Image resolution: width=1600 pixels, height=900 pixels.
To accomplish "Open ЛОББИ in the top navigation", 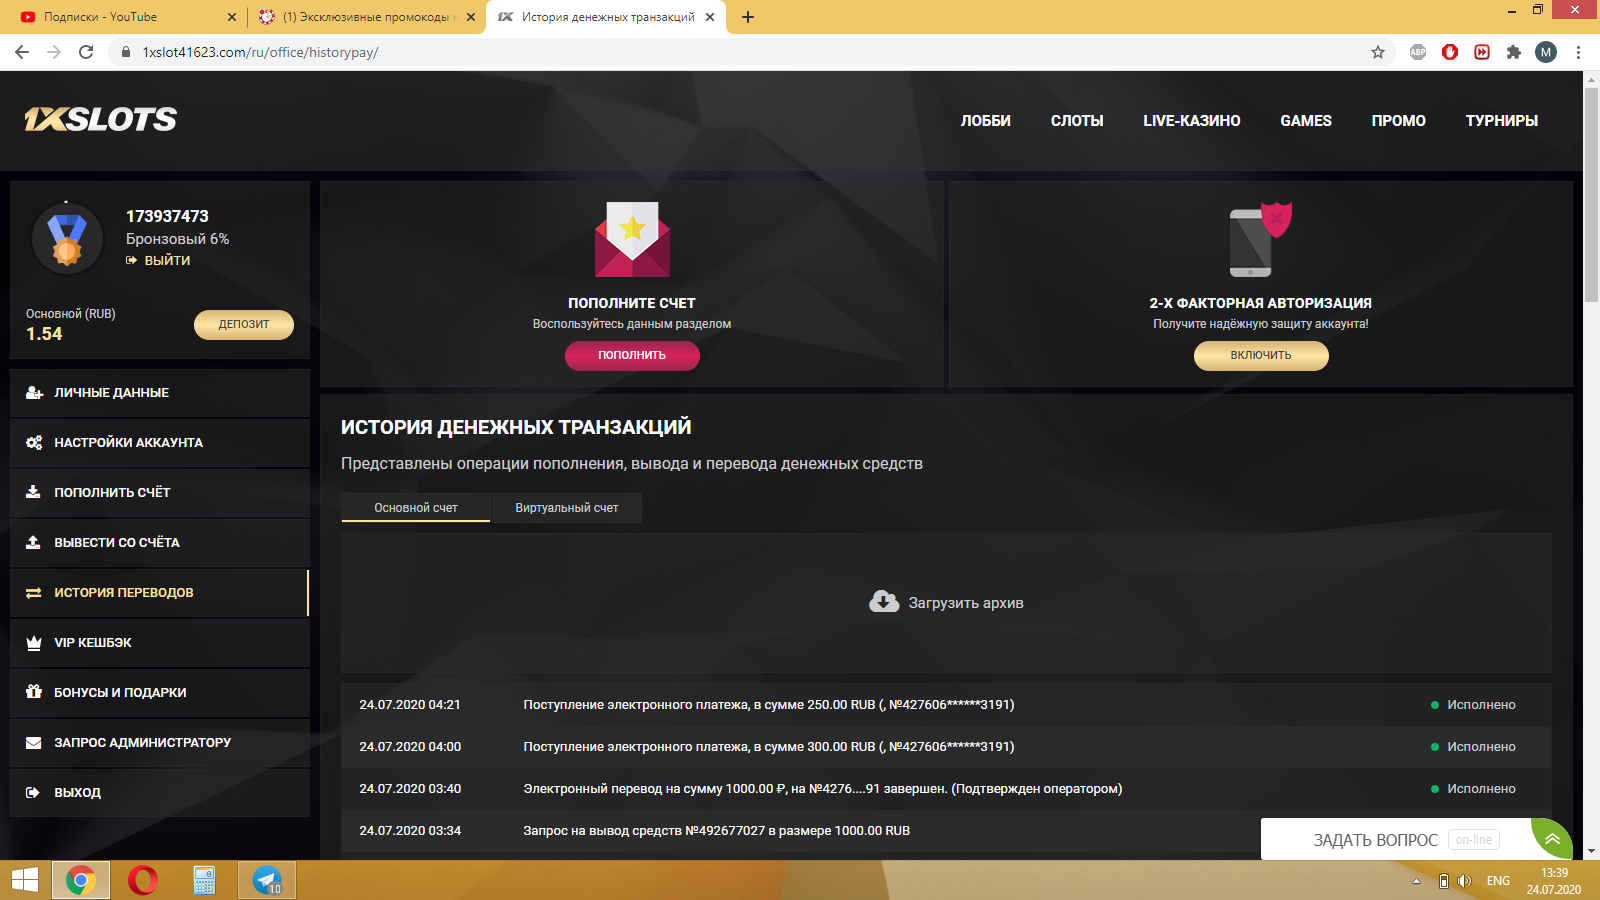I will pos(986,121).
